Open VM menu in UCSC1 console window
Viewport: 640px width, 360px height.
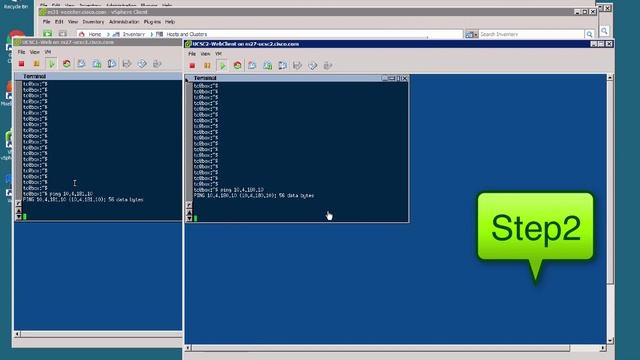click(x=48, y=52)
